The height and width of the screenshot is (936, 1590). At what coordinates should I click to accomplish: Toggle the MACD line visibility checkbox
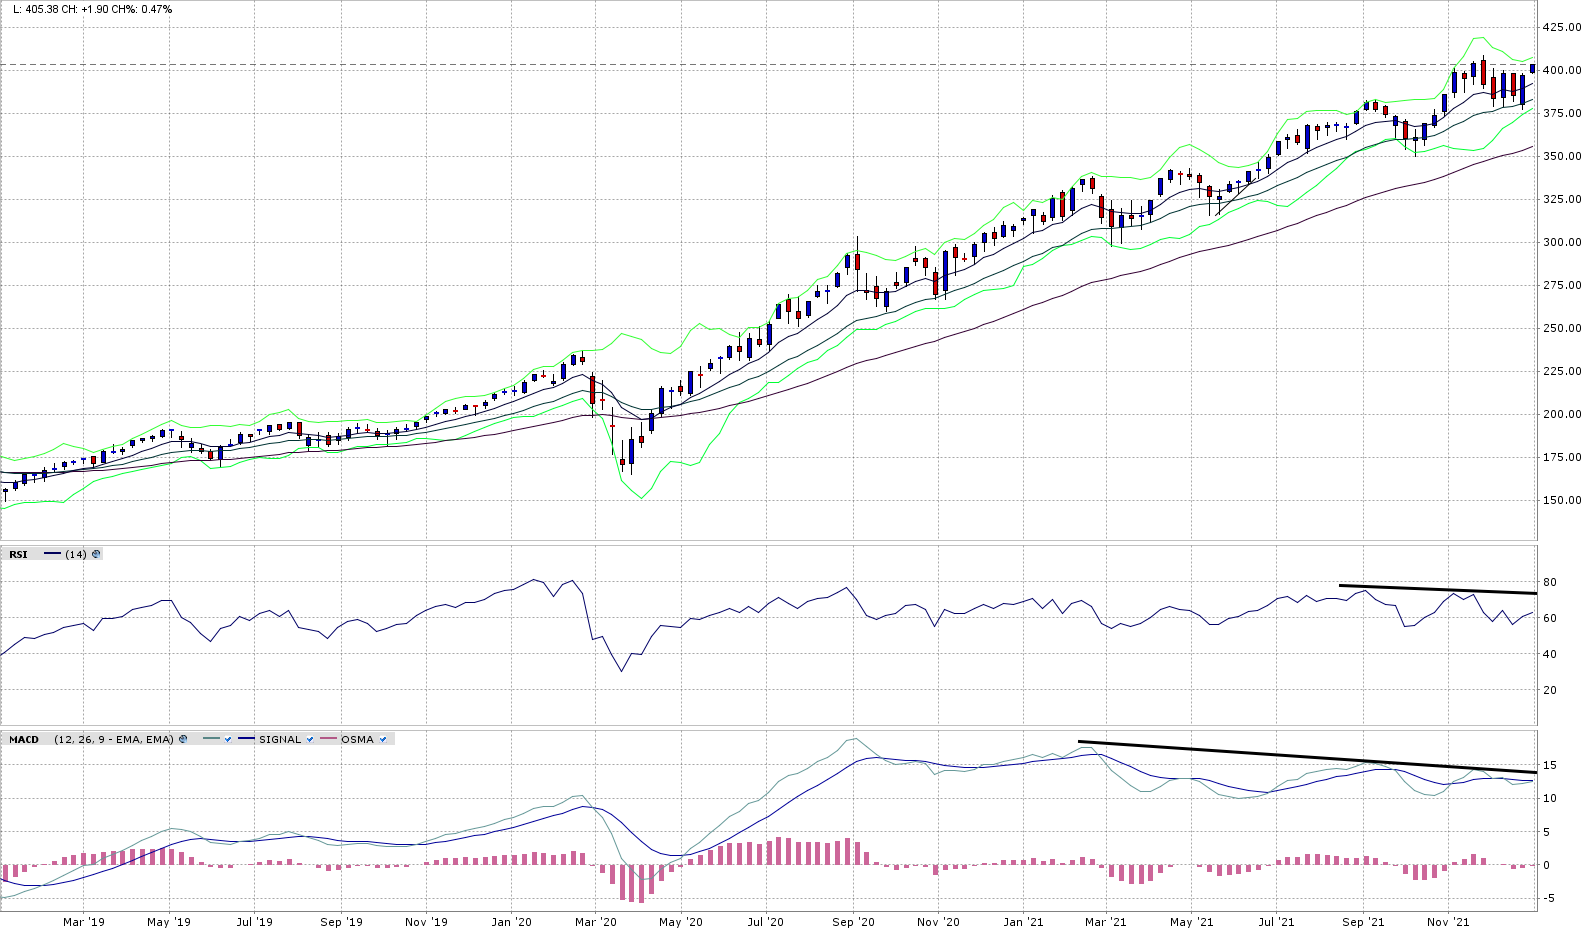[x=229, y=739]
